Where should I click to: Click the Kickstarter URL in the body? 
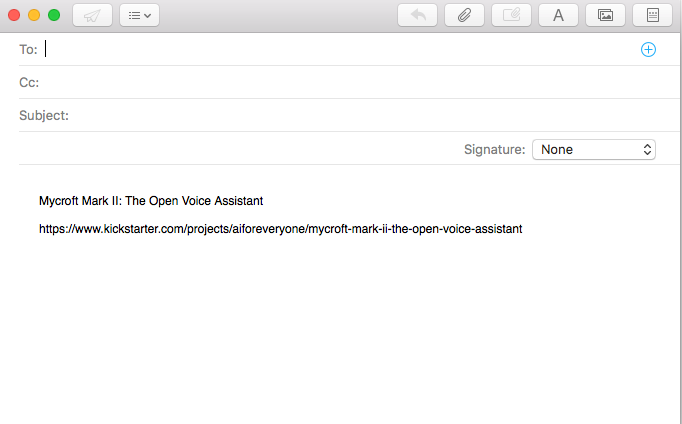280,229
